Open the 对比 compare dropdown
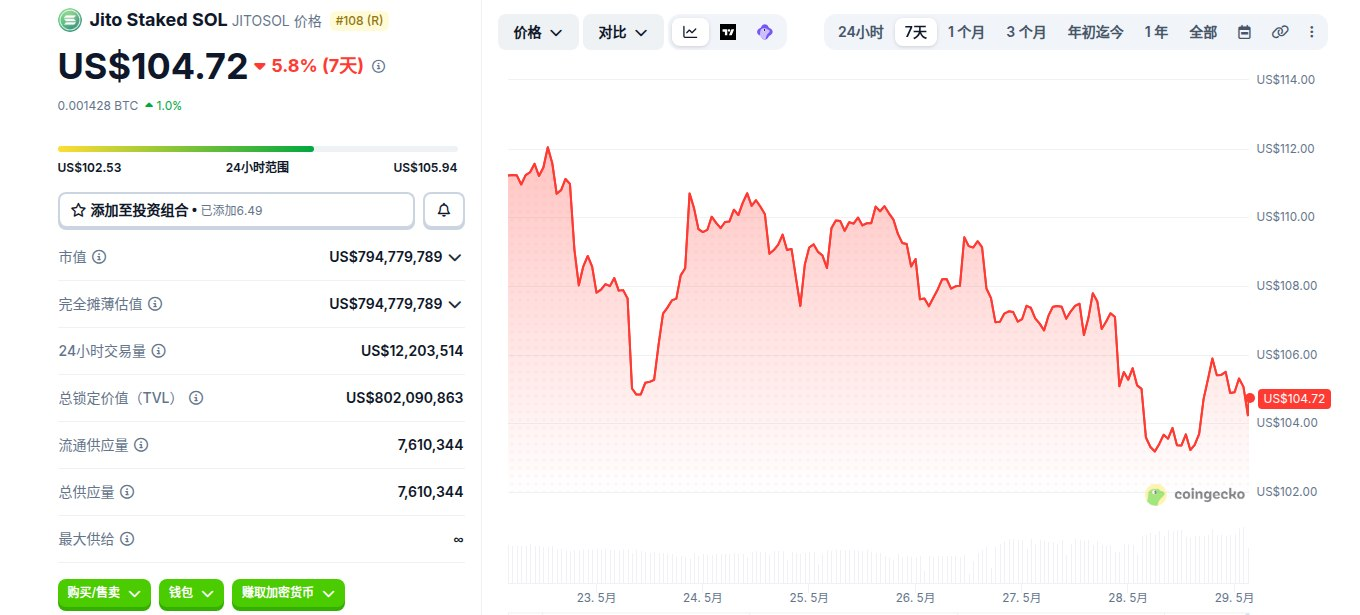1360x615 pixels. click(x=623, y=32)
